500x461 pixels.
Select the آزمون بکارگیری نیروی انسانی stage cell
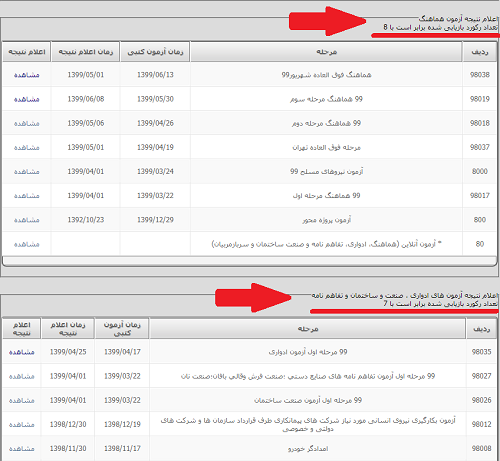308,424
